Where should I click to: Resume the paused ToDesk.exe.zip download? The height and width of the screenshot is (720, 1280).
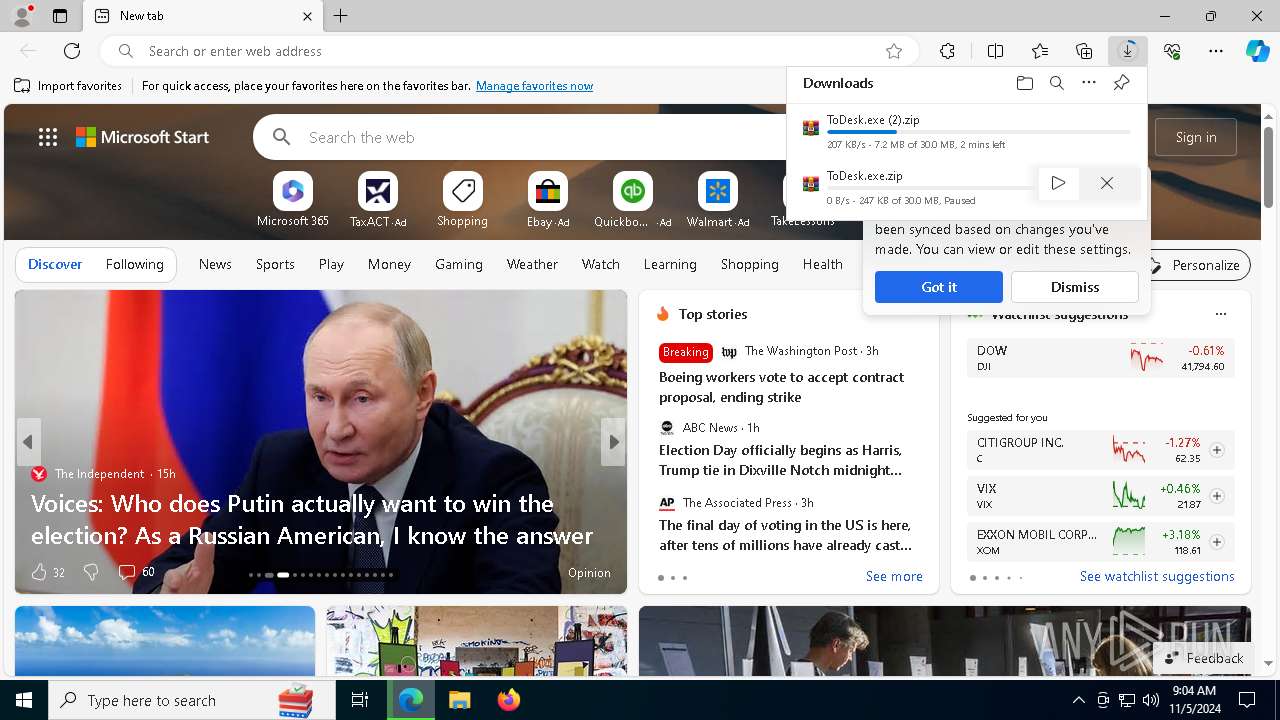pos(1058,183)
